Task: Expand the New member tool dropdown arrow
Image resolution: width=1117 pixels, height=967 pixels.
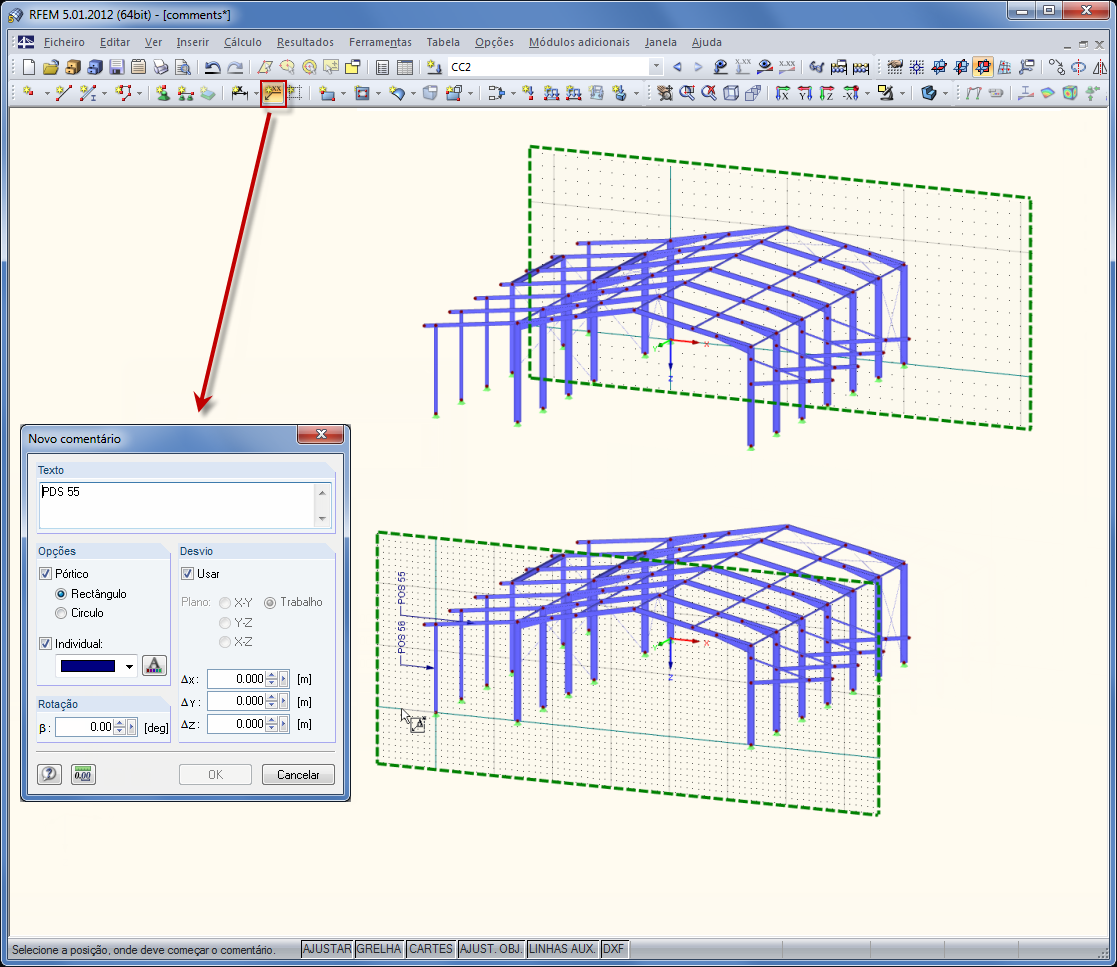Action: point(104,93)
